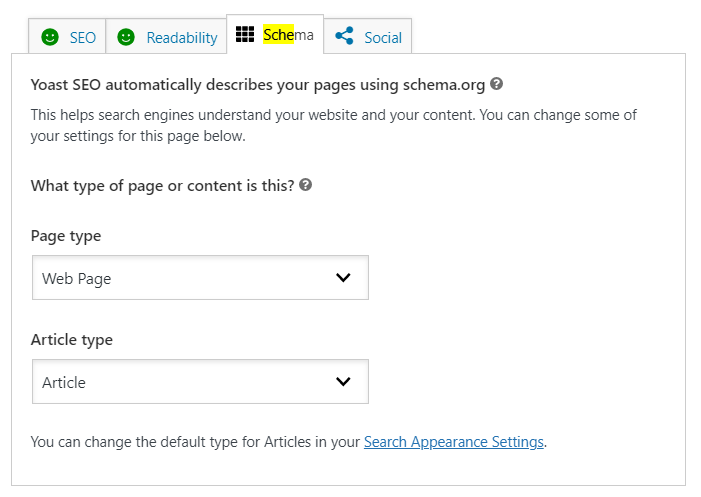Click the 'Page type' field label
This screenshot has width=701, height=497.
coord(66,236)
